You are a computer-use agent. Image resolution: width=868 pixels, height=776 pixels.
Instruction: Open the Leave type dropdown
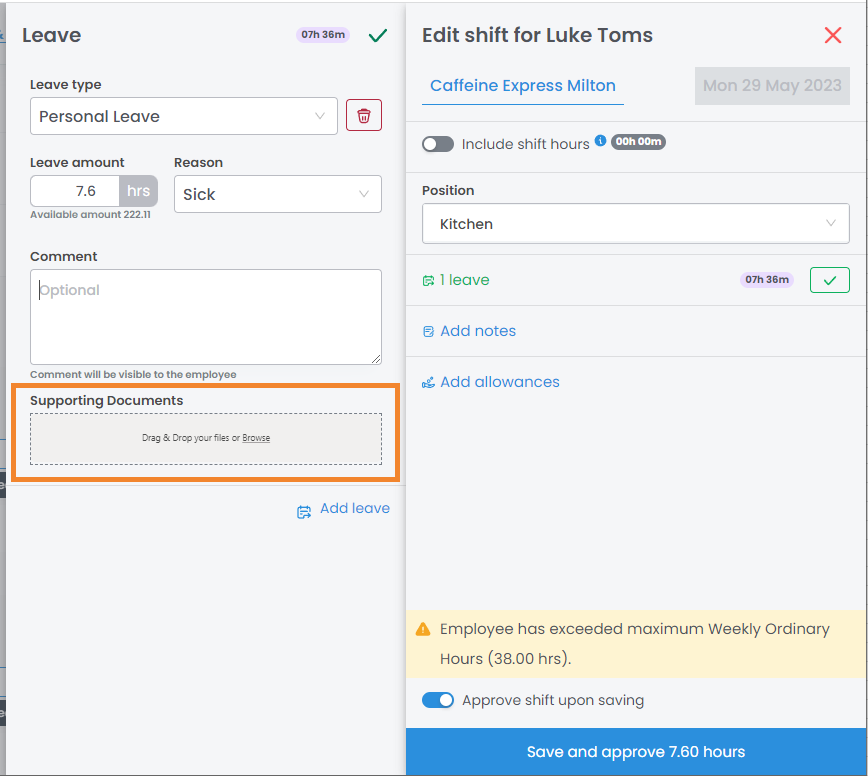coord(184,116)
